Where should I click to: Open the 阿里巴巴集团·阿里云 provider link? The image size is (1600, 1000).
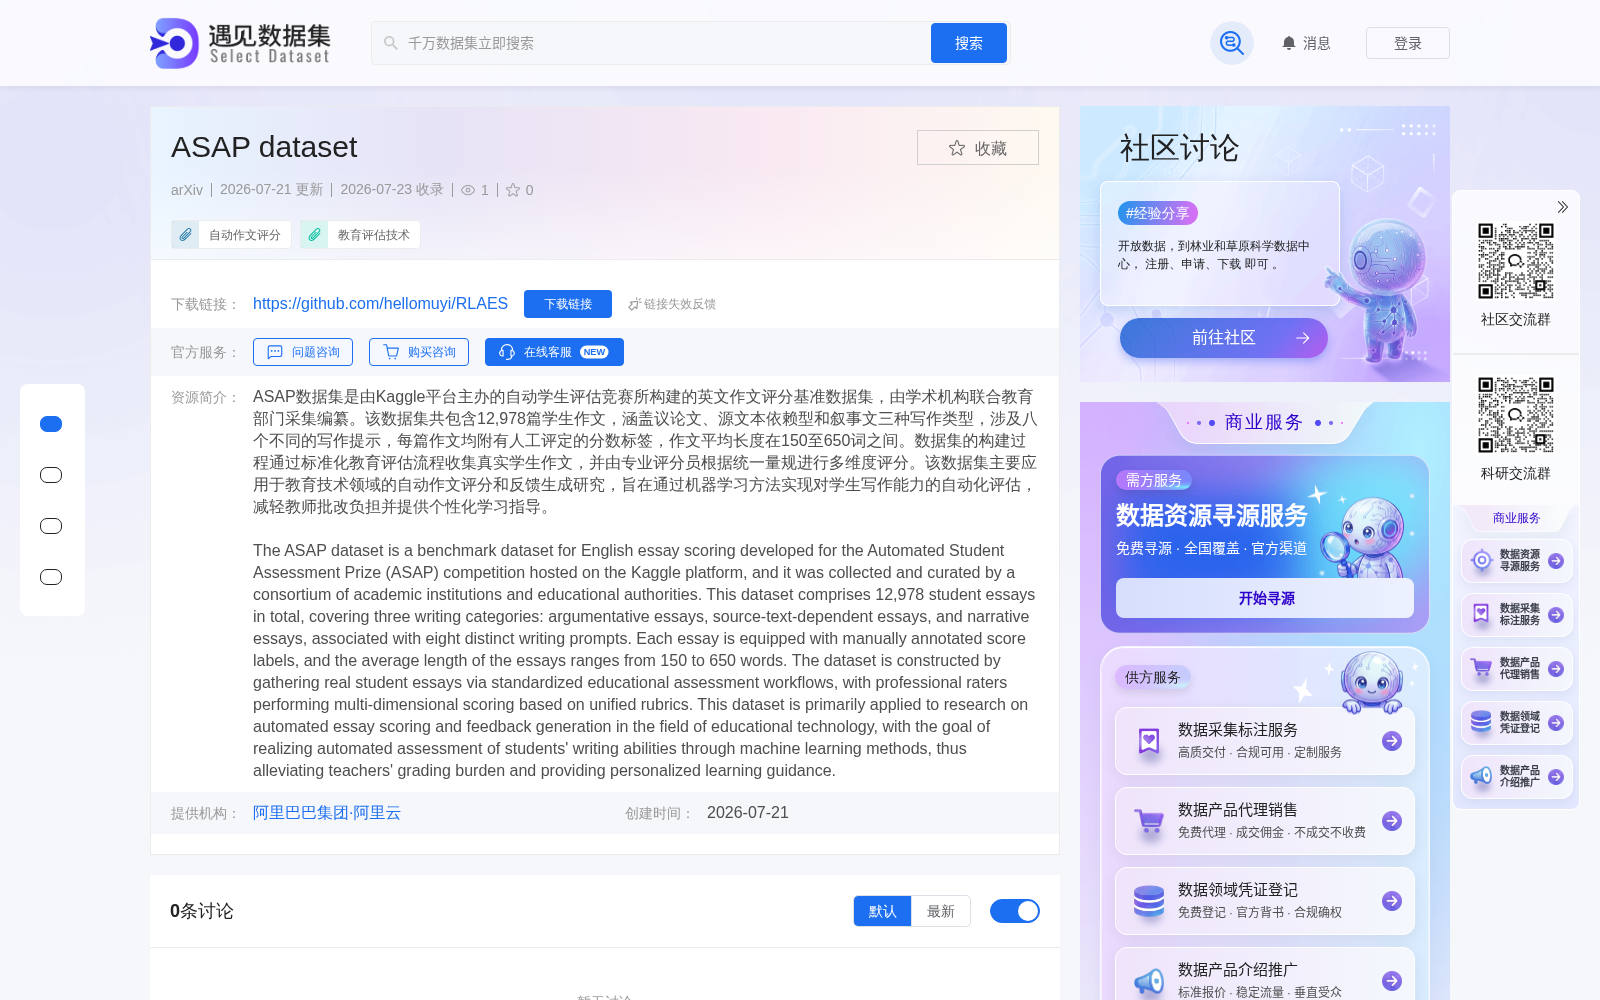coord(327,813)
